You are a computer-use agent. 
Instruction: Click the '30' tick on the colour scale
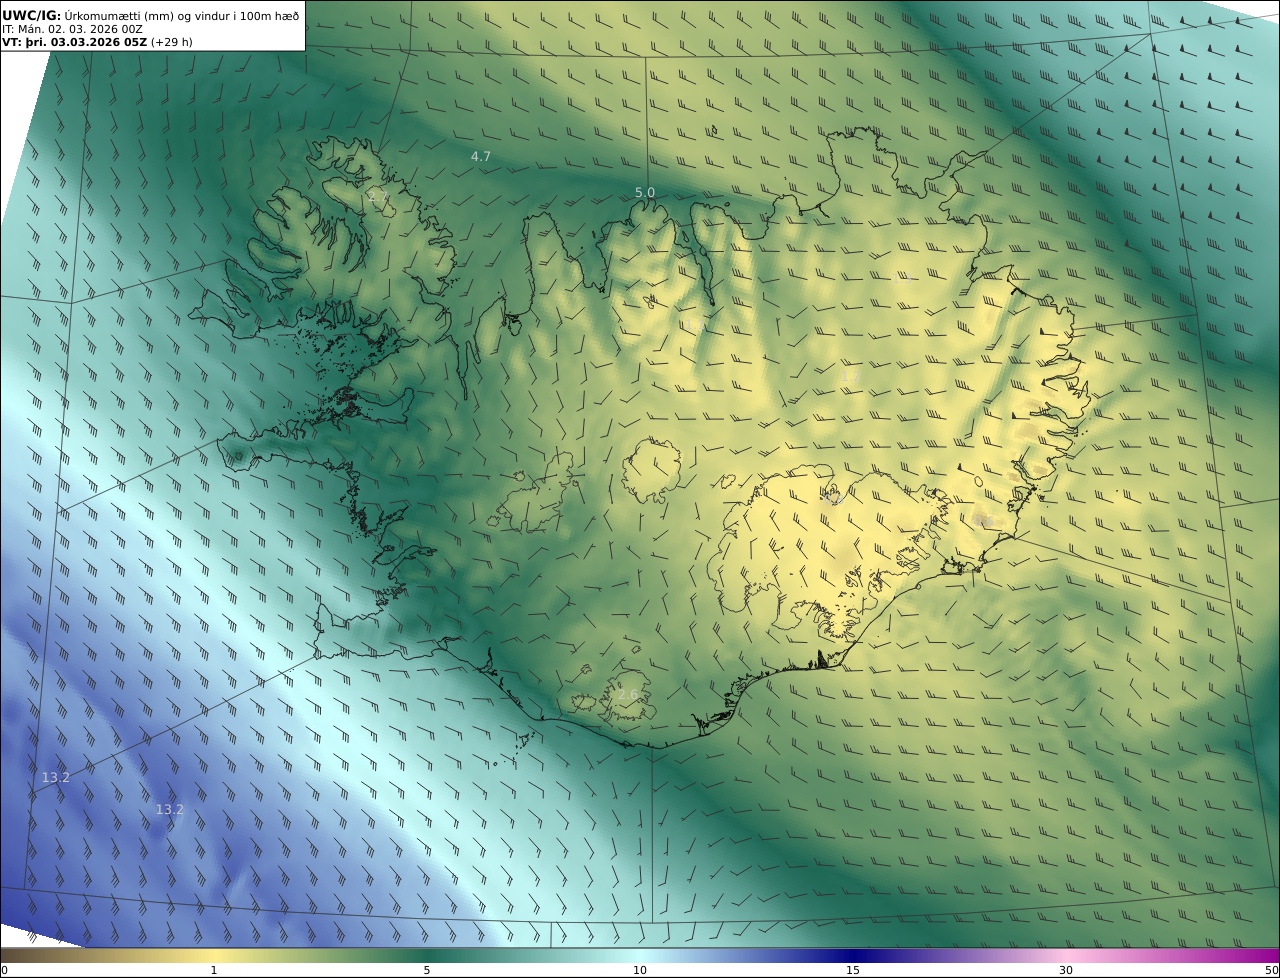1066,970
